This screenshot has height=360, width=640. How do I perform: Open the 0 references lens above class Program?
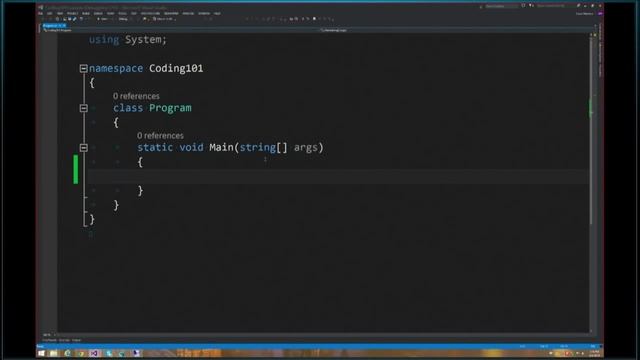pos(136,96)
